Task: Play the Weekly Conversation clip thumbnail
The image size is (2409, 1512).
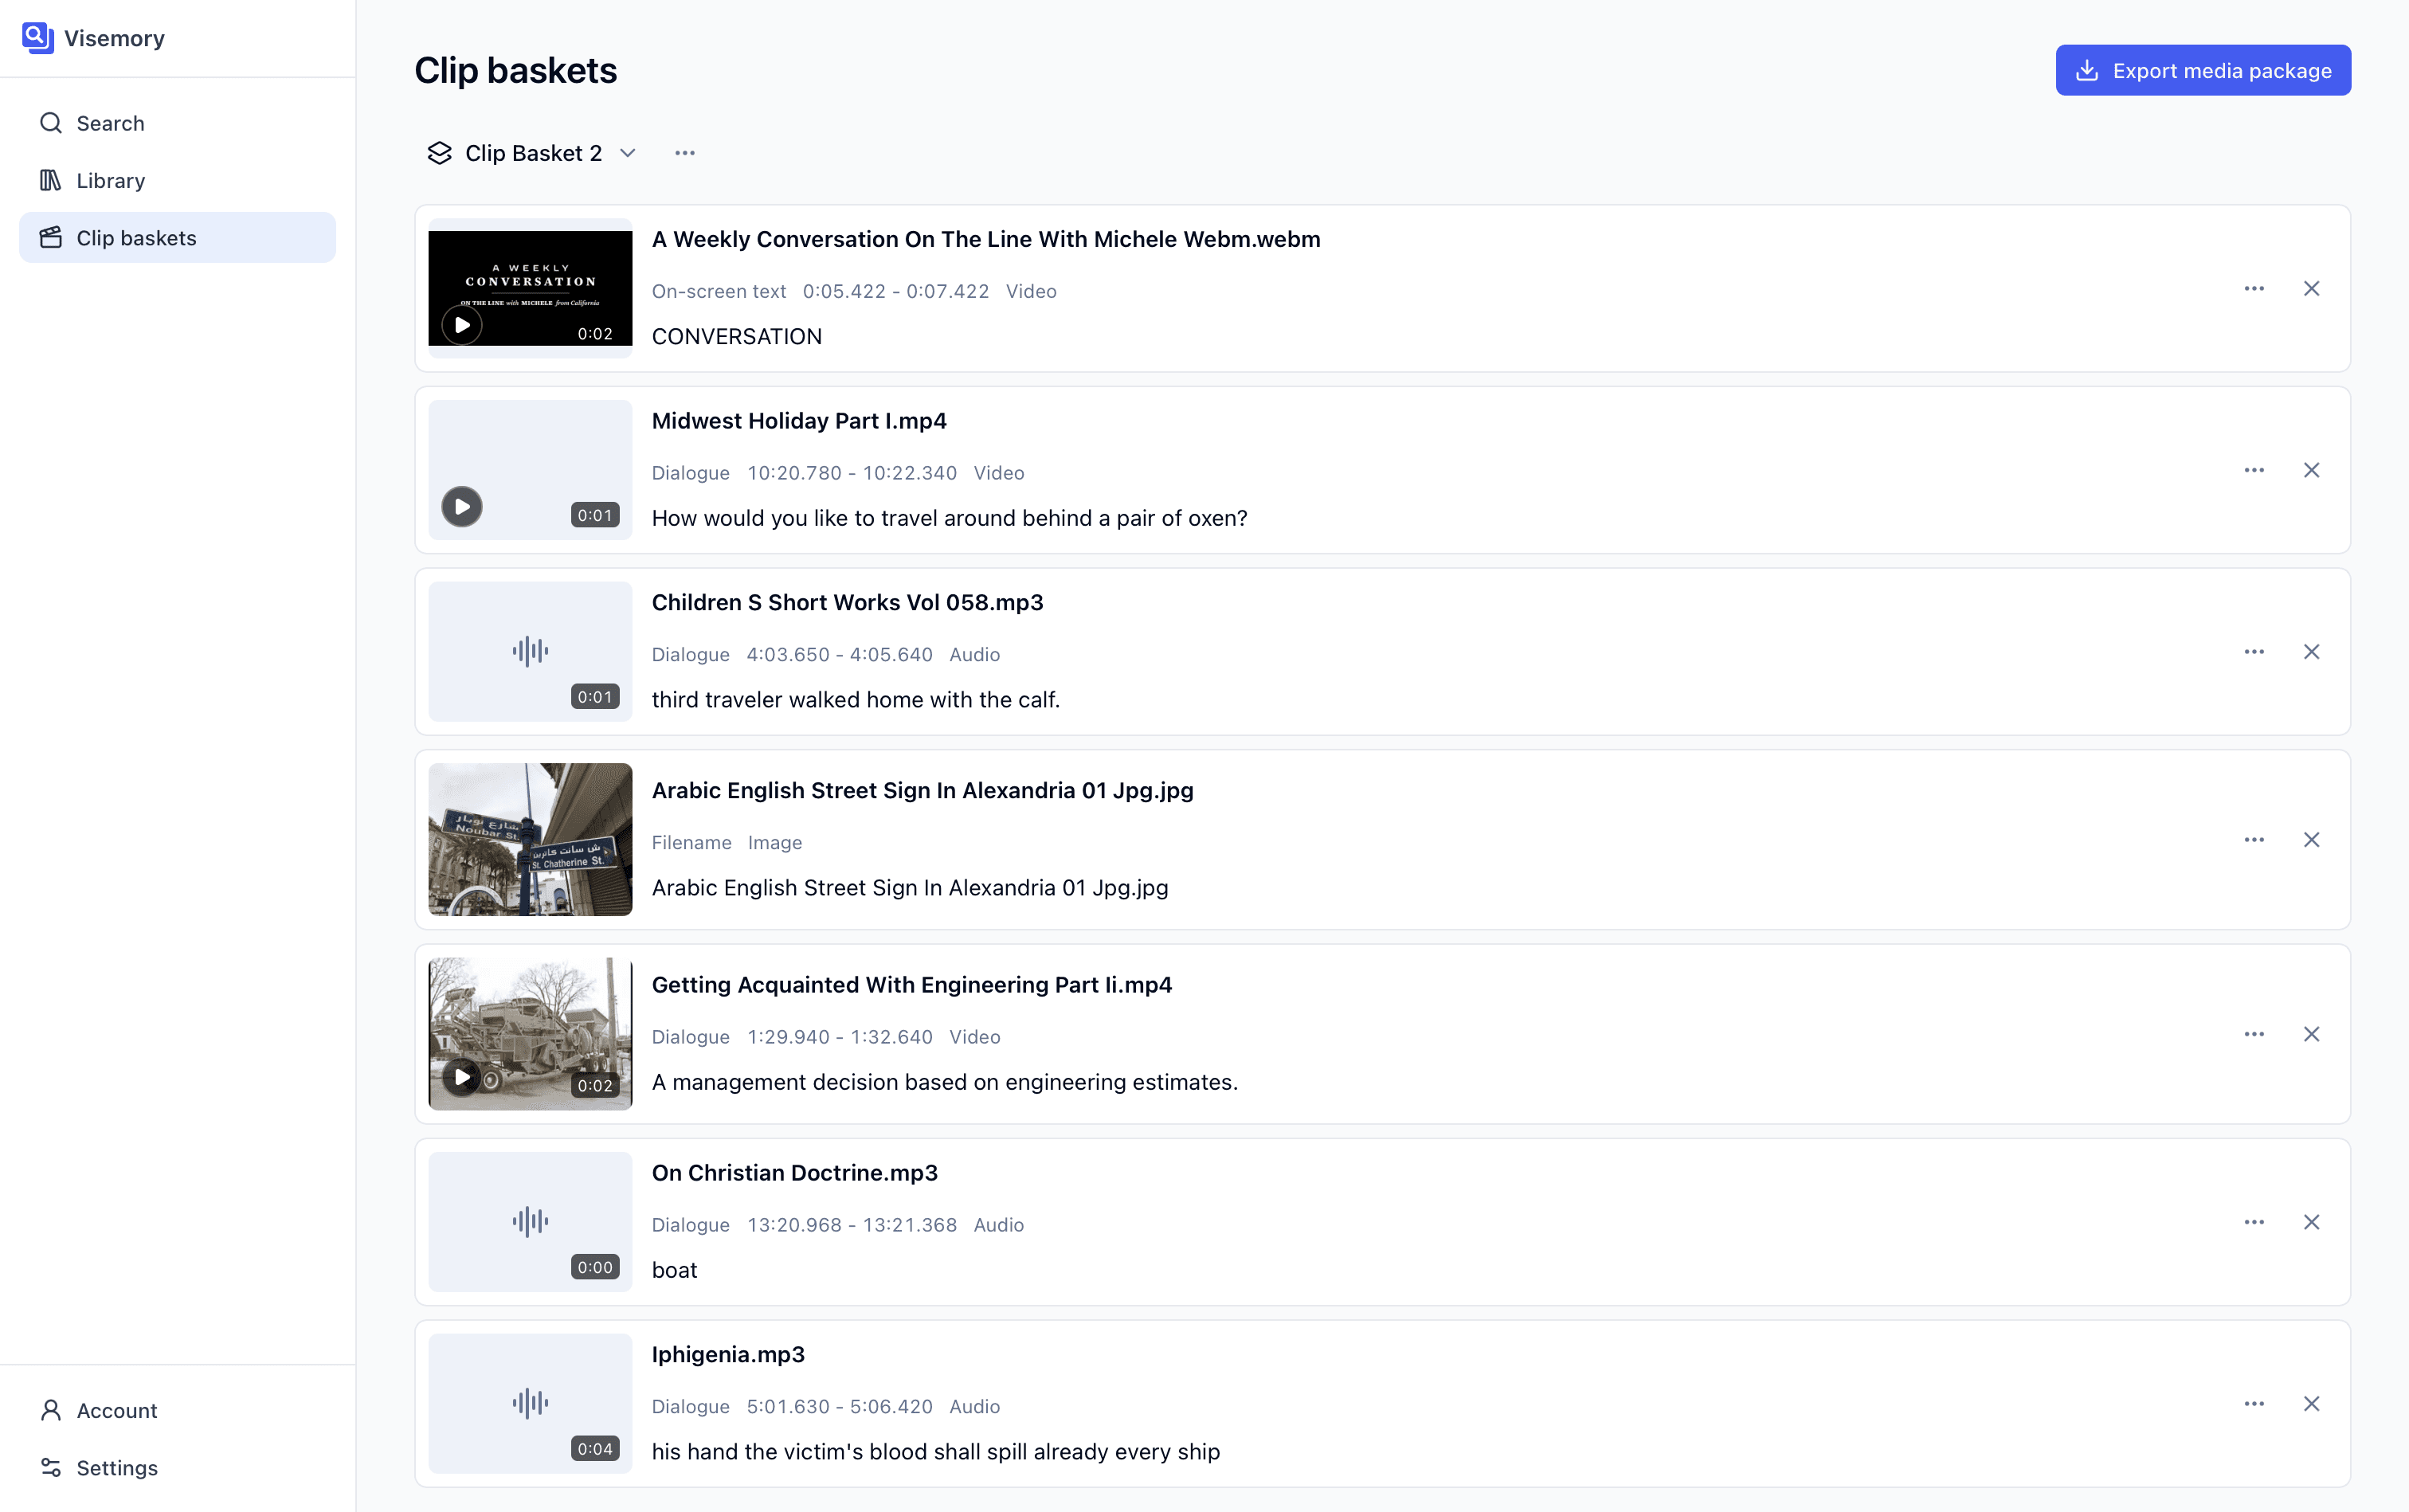Action: coord(462,325)
